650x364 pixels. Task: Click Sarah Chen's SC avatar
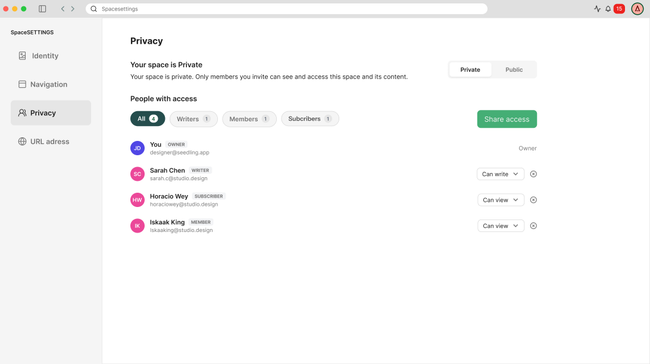(137, 174)
